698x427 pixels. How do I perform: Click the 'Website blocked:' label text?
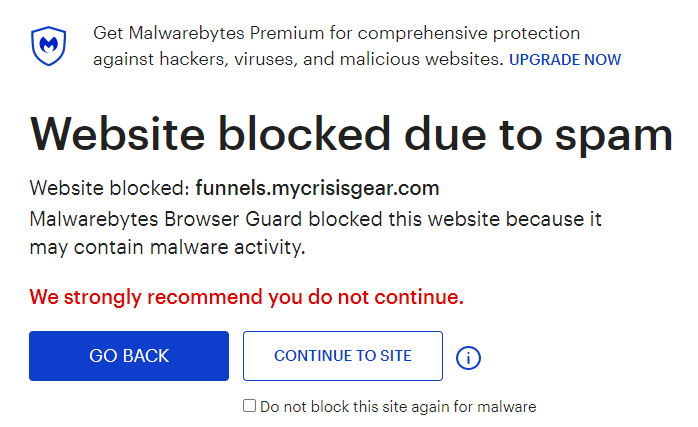pos(110,188)
